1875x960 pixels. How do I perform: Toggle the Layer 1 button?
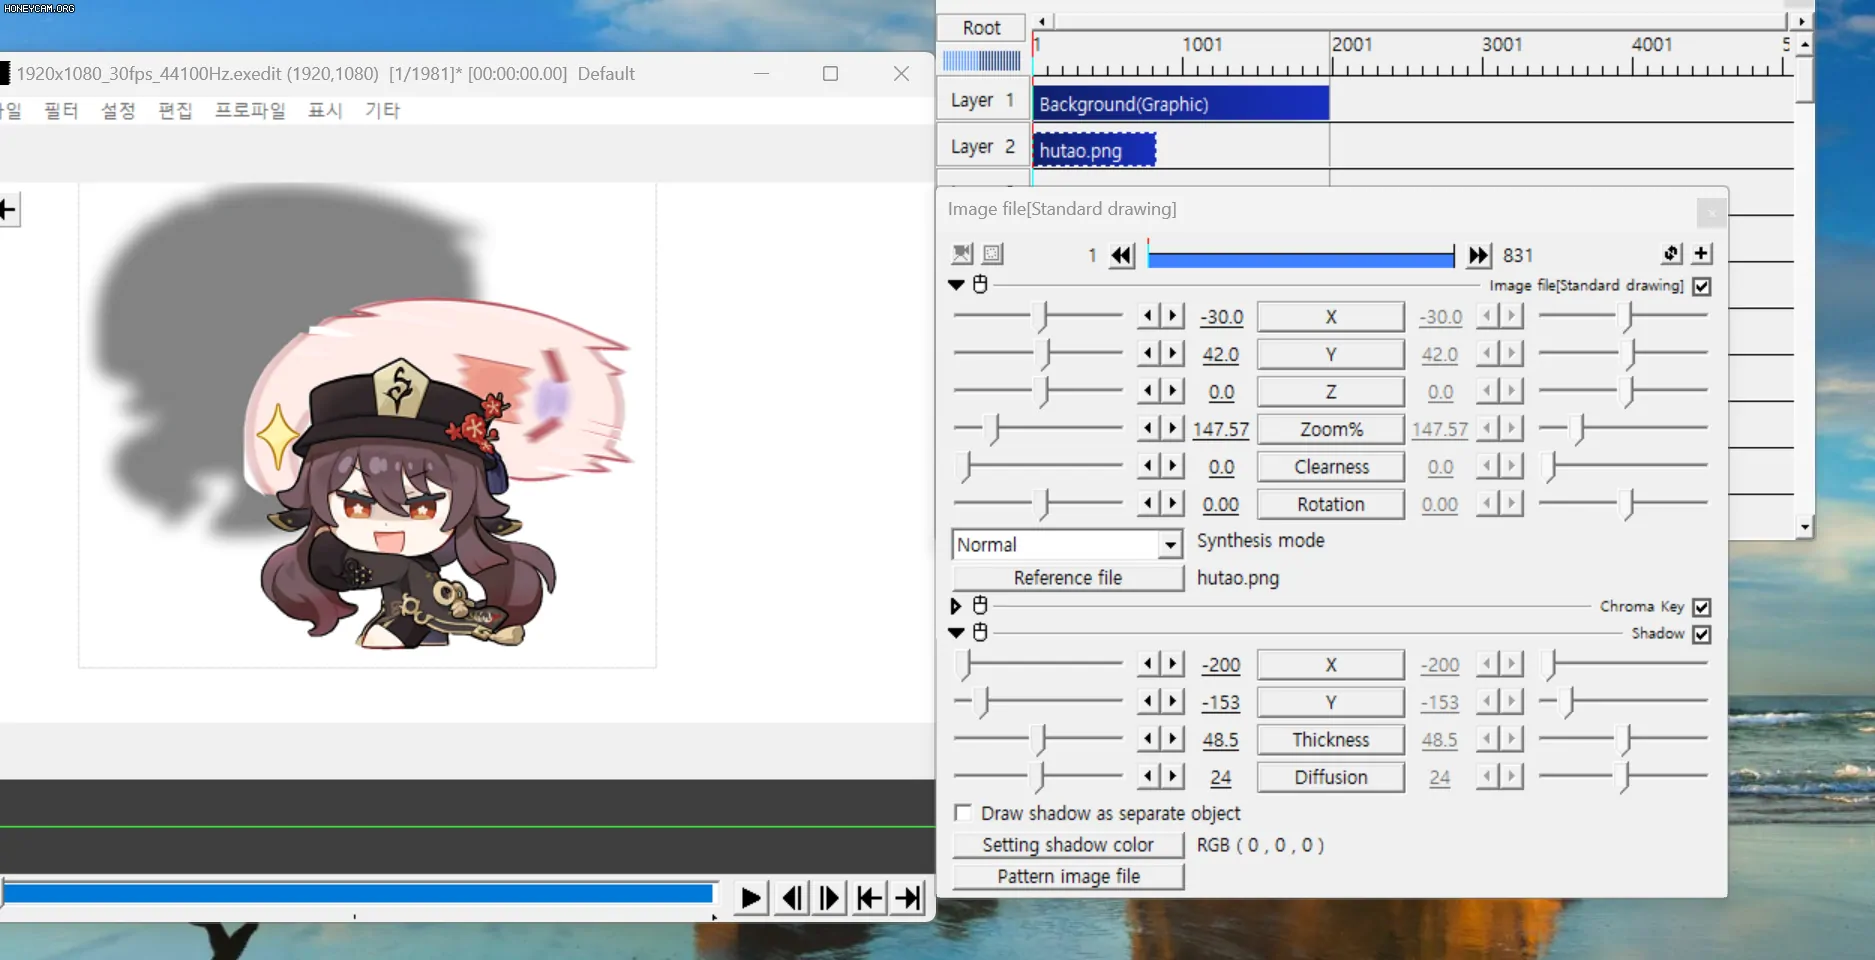coord(982,100)
